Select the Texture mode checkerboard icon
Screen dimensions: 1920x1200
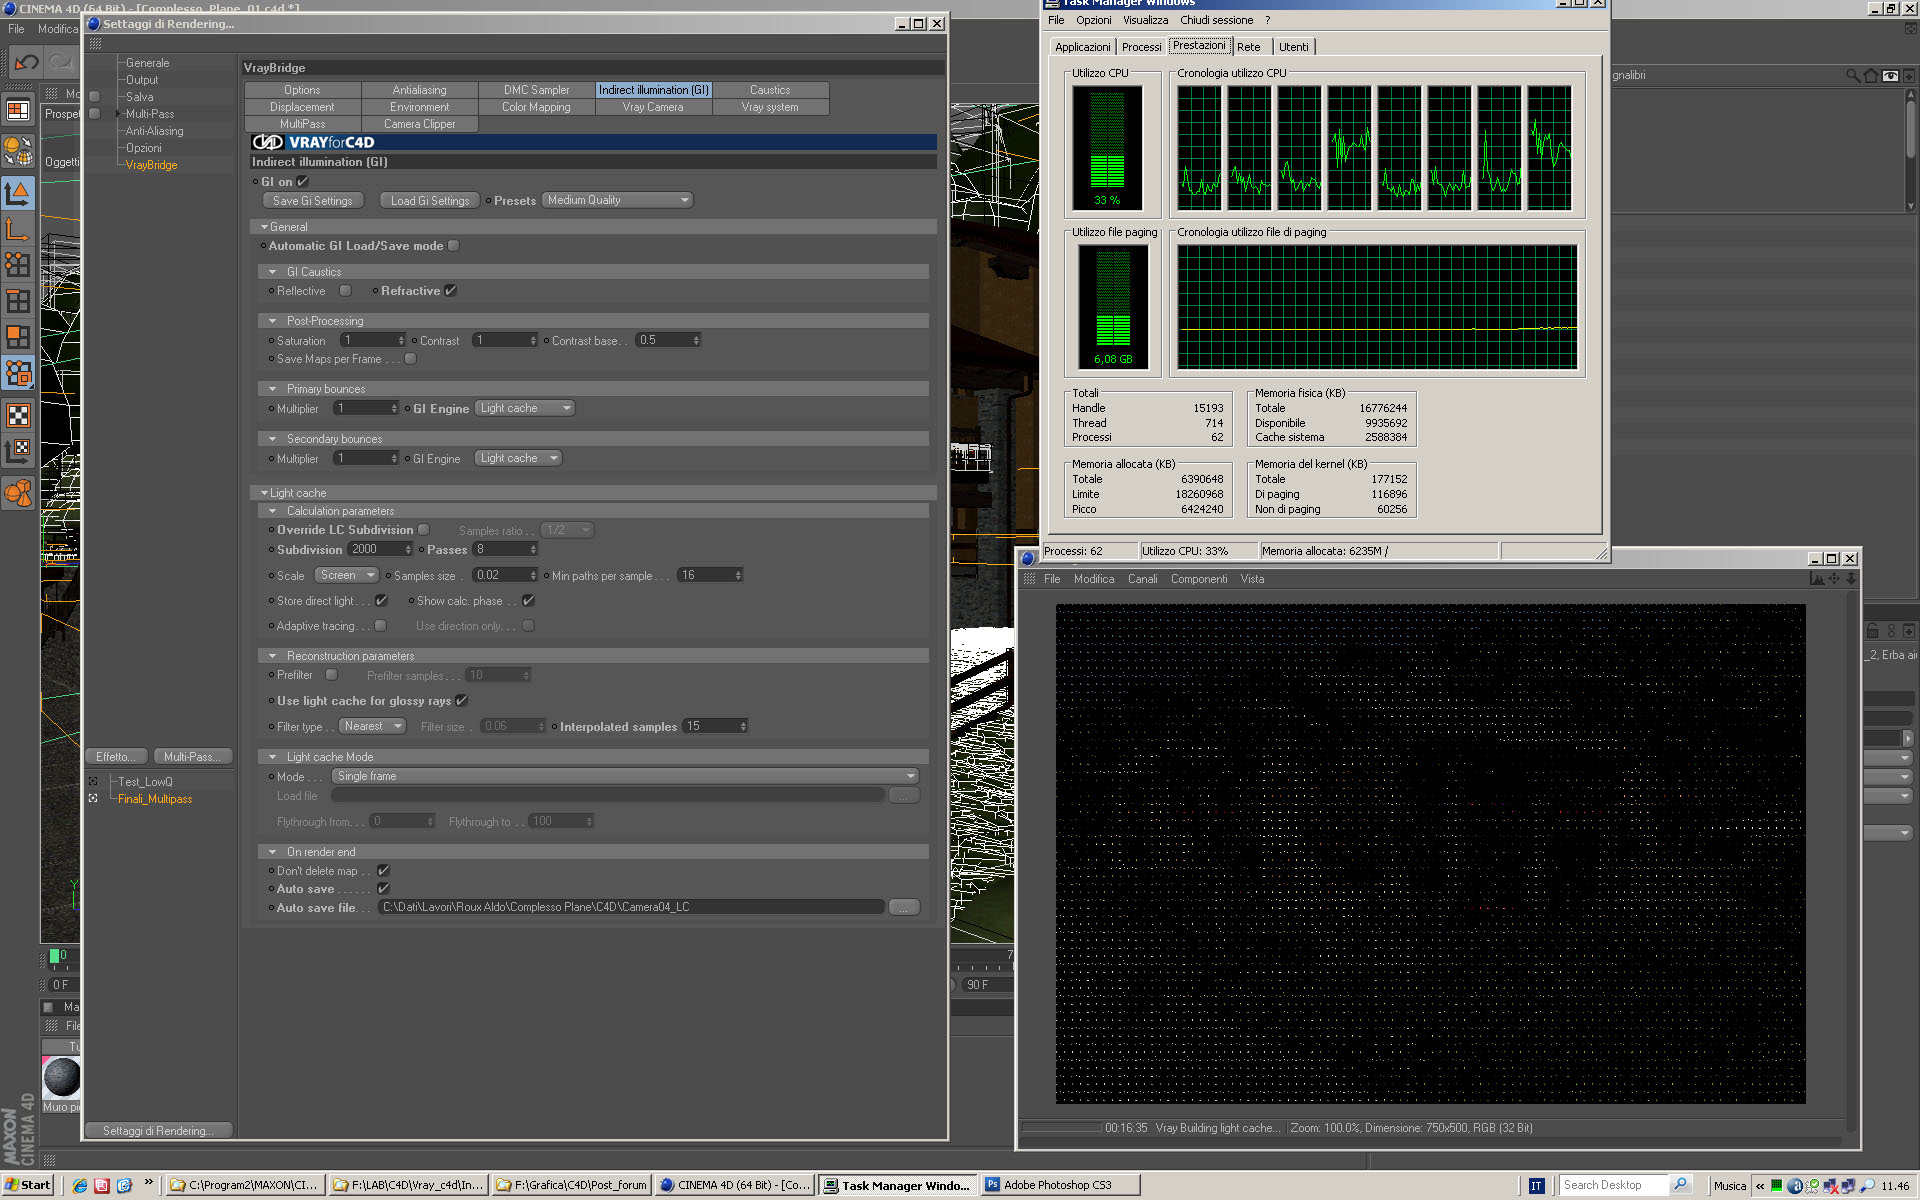18,415
